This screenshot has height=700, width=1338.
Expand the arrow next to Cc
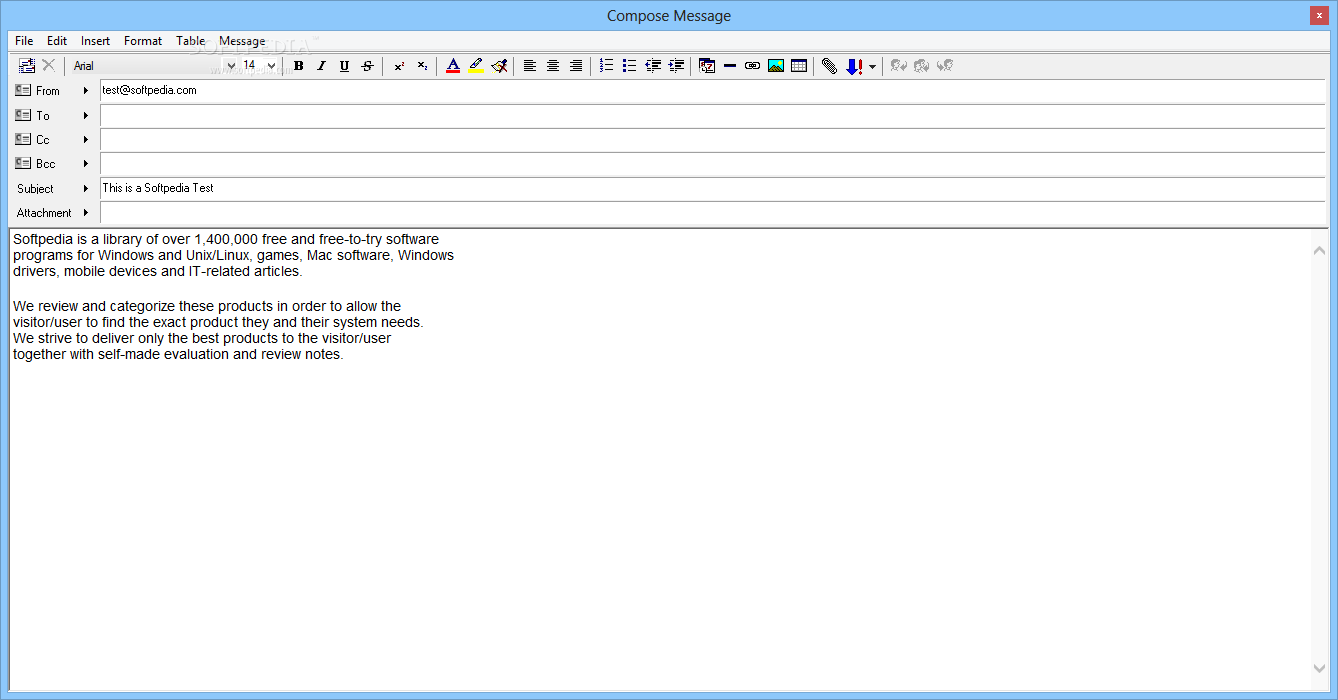coord(86,139)
